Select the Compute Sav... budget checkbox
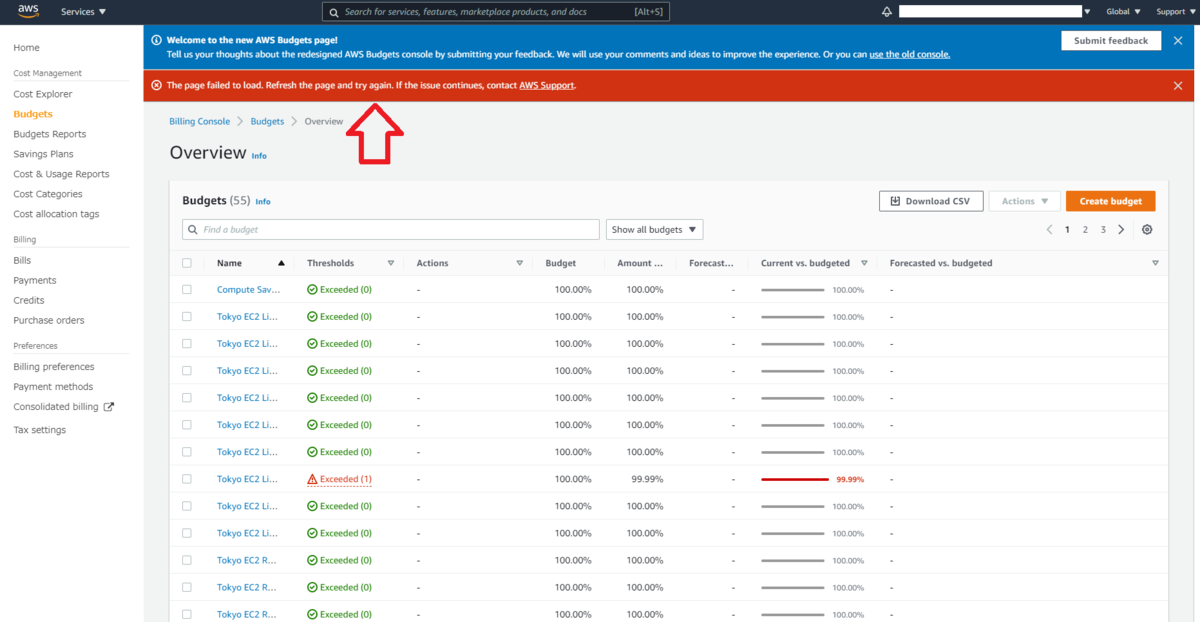 point(187,290)
